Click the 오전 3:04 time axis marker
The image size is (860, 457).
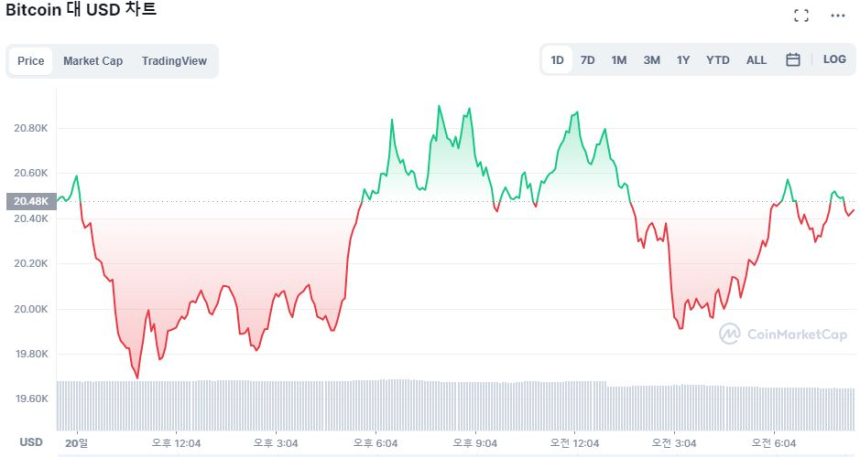point(673,443)
